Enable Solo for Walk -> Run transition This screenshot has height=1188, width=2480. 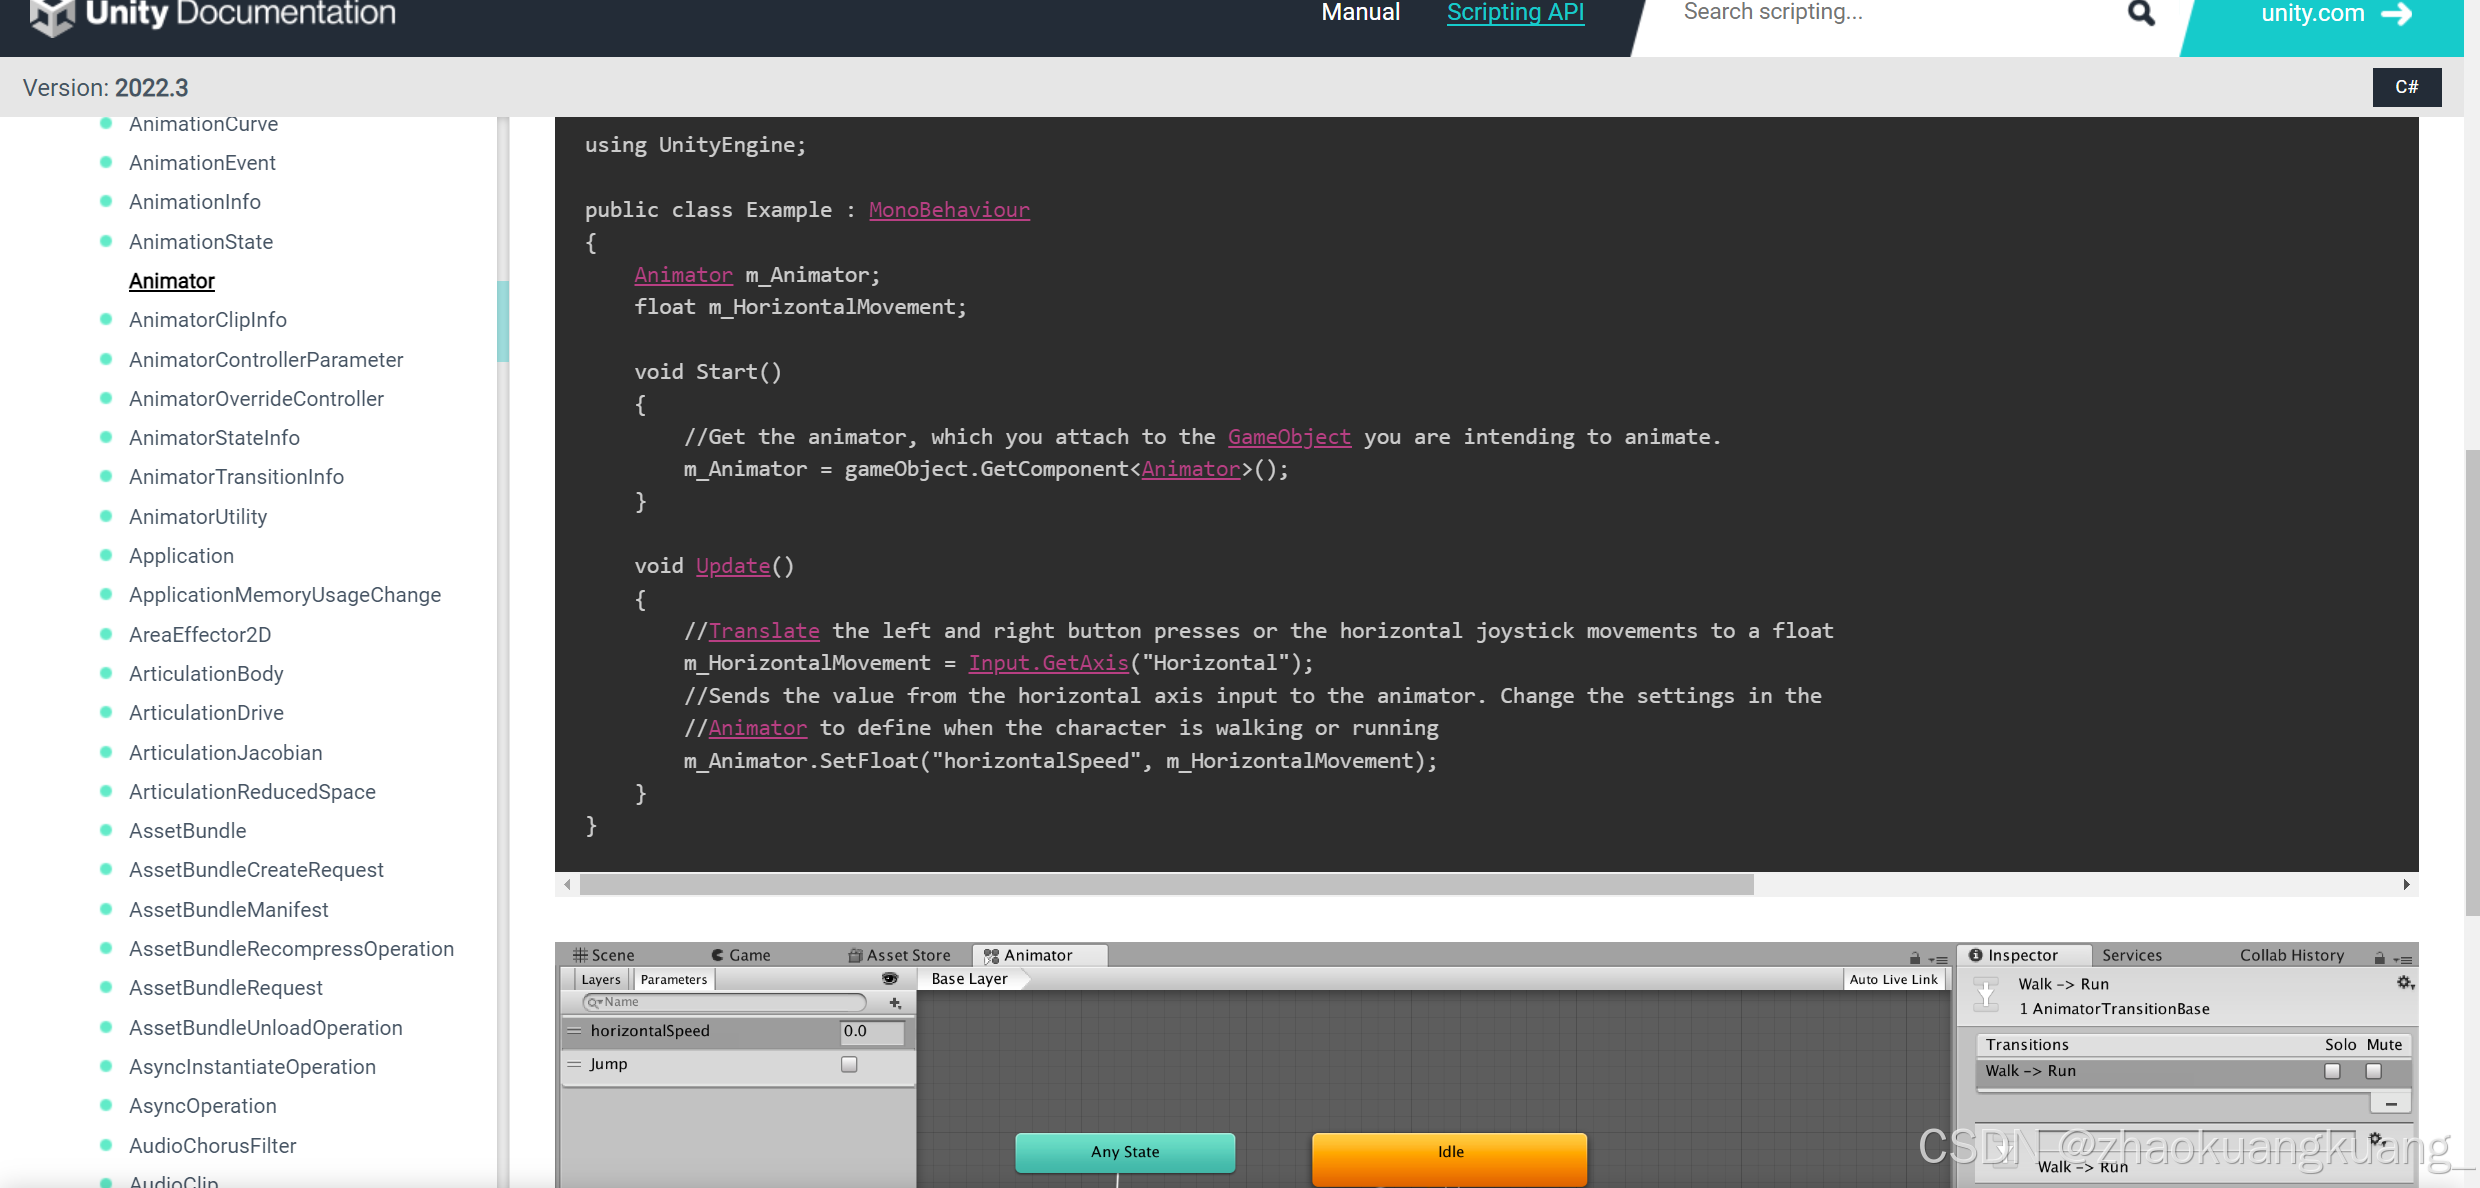(x=2332, y=1071)
